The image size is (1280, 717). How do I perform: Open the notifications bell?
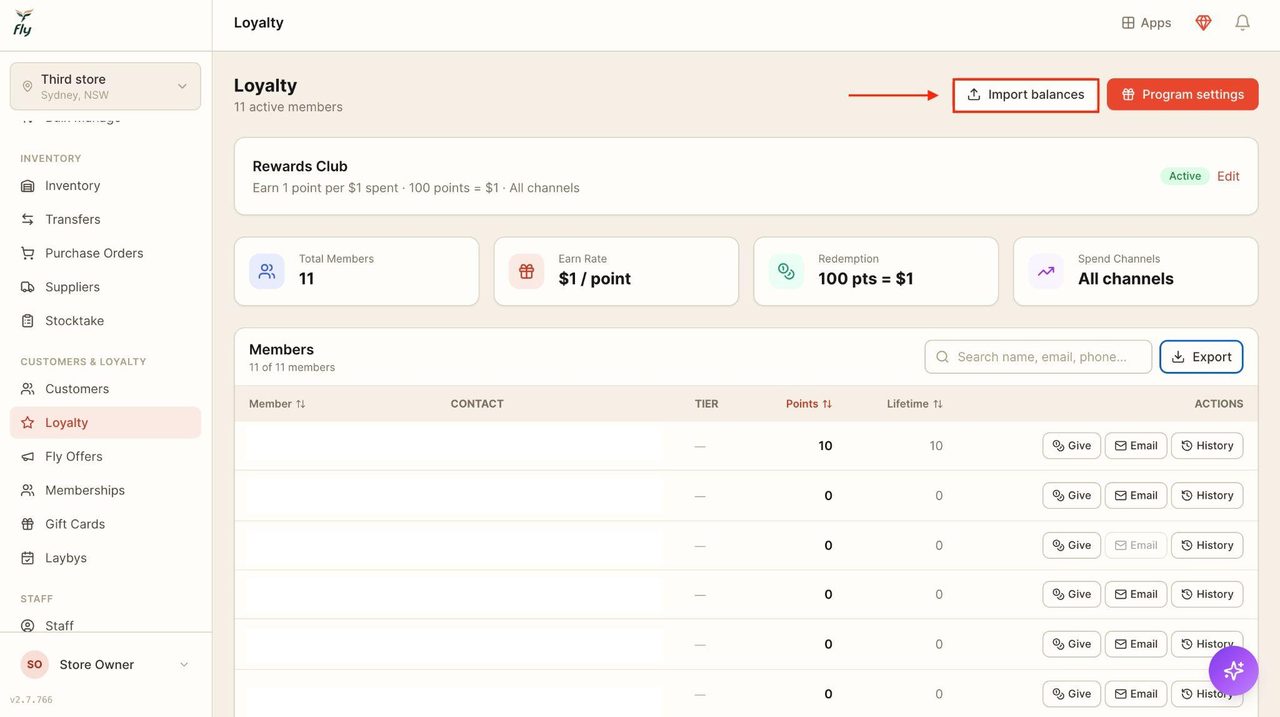pos(1242,23)
